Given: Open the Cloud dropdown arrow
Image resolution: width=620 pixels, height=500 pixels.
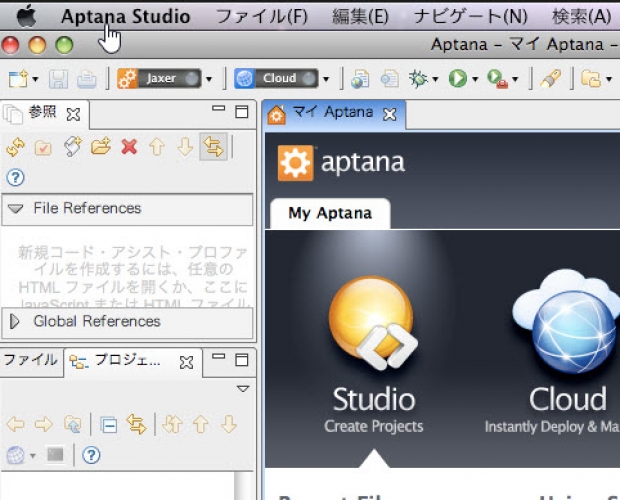Looking at the screenshot, I should pos(326,79).
